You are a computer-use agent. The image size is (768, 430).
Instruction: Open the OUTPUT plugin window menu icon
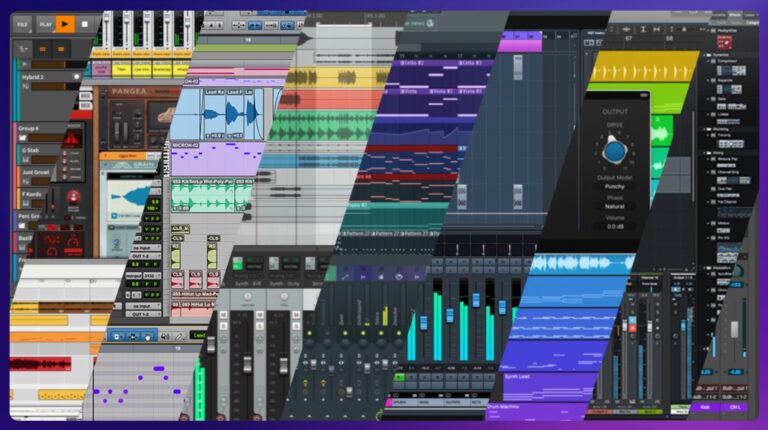coord(644,95)
